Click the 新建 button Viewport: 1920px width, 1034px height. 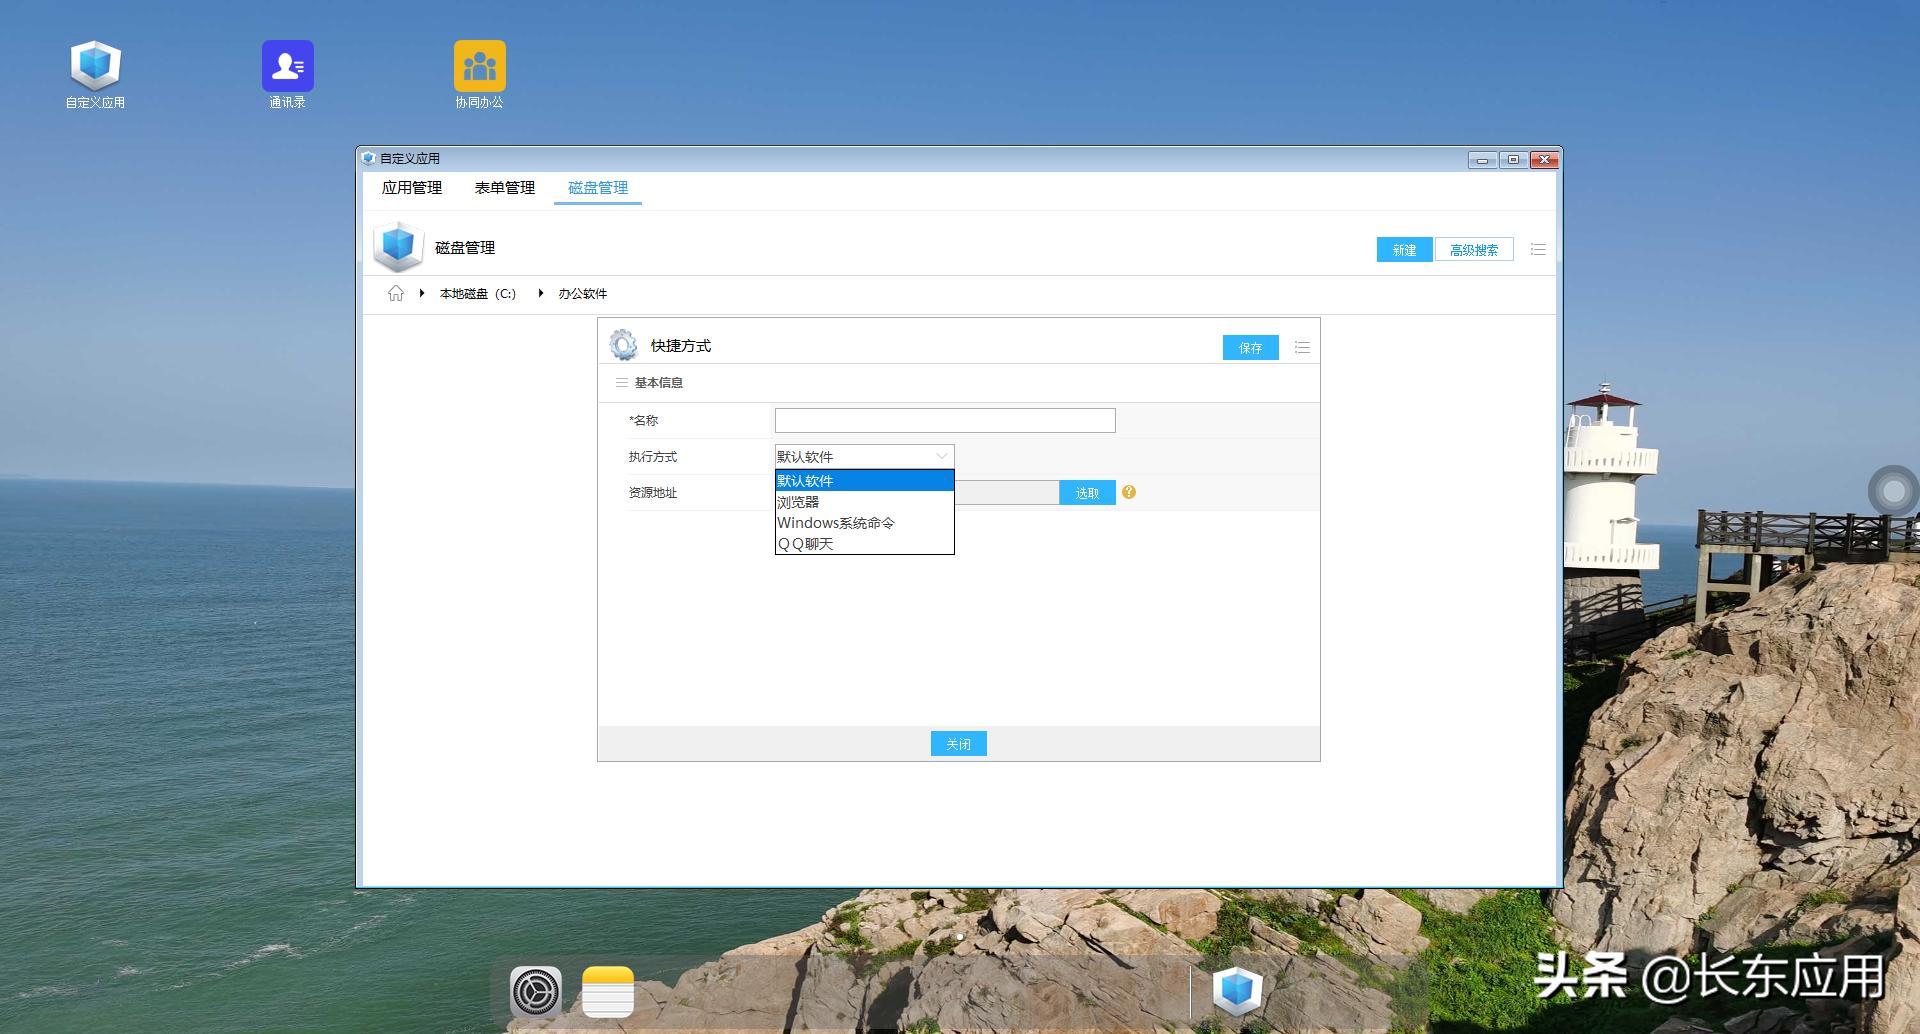coord(1404,249)
